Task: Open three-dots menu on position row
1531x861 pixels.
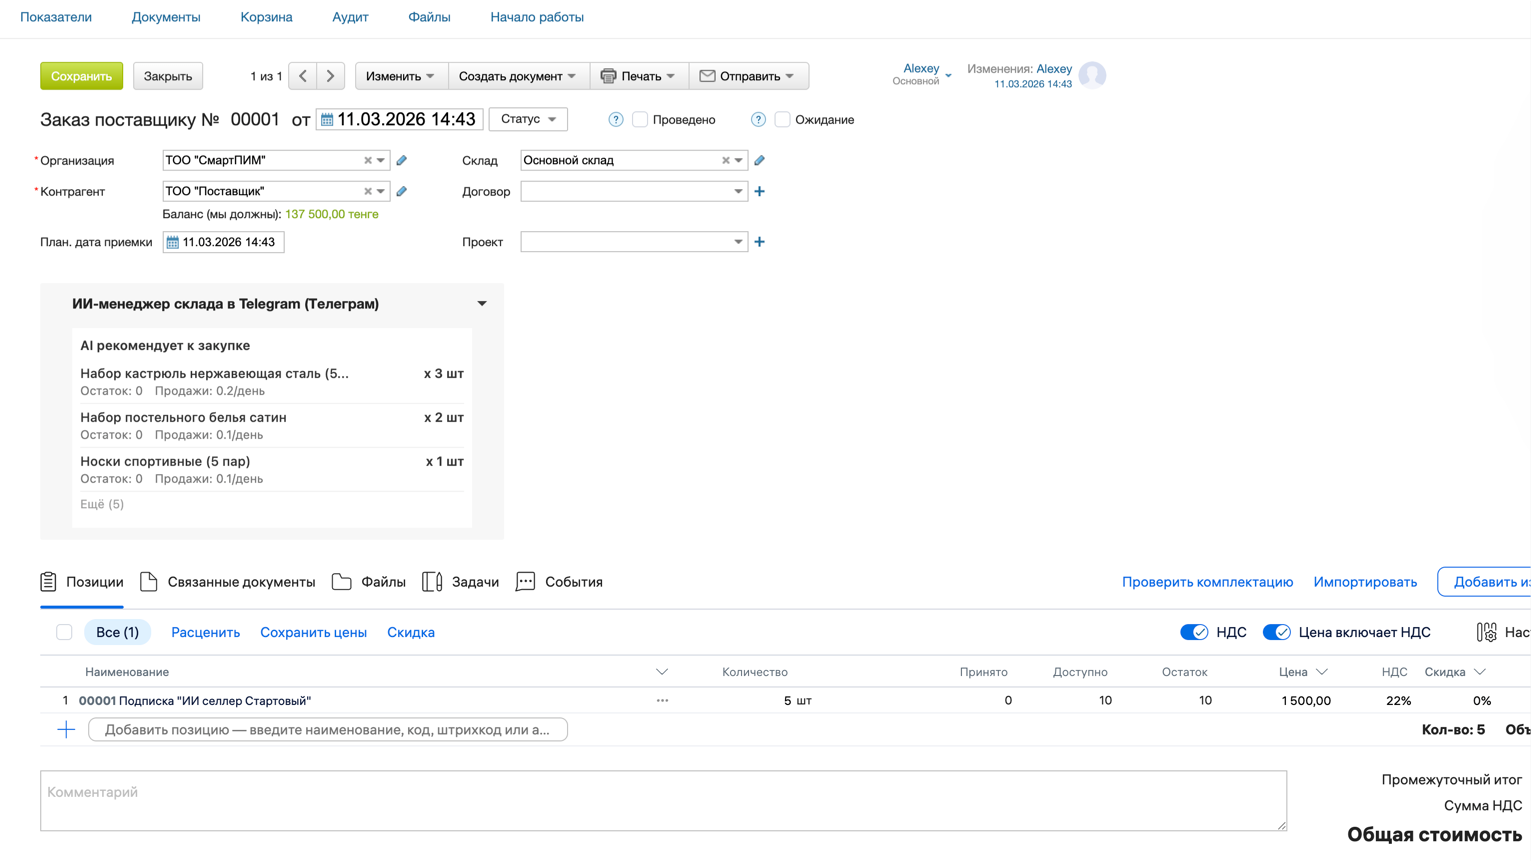Action: click(662, 701)
